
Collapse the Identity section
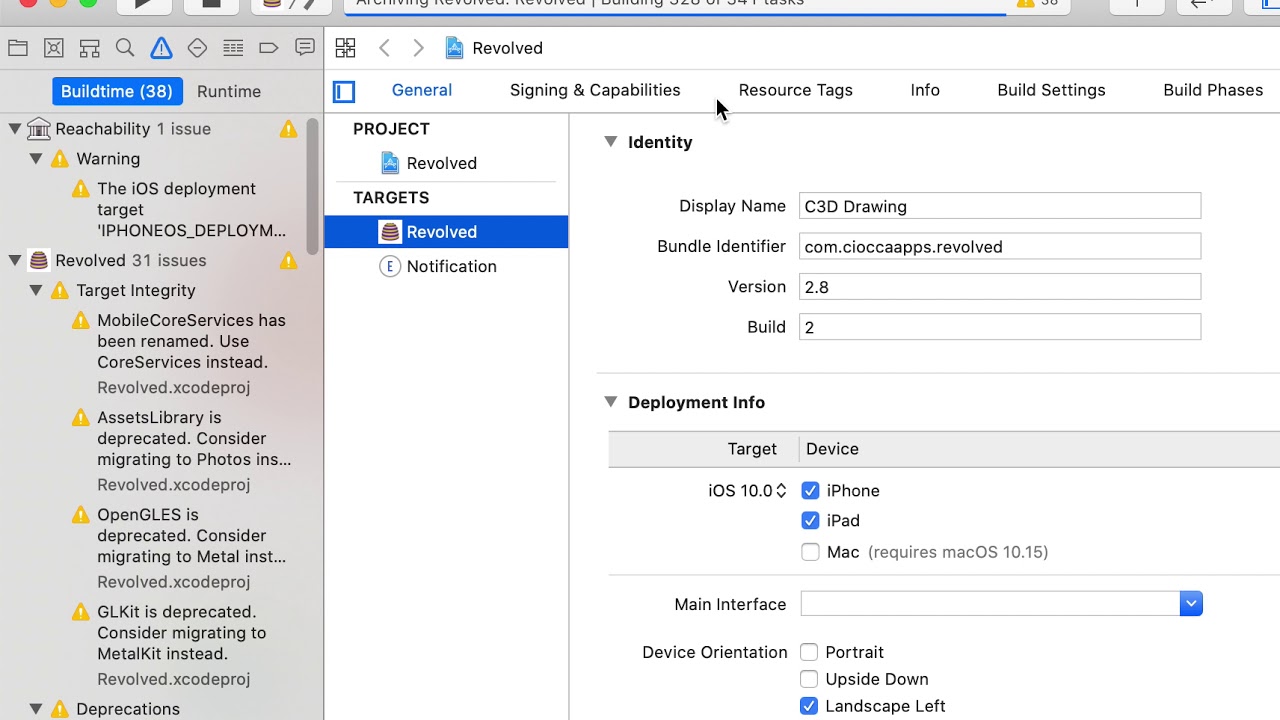[x=610, y=142]
